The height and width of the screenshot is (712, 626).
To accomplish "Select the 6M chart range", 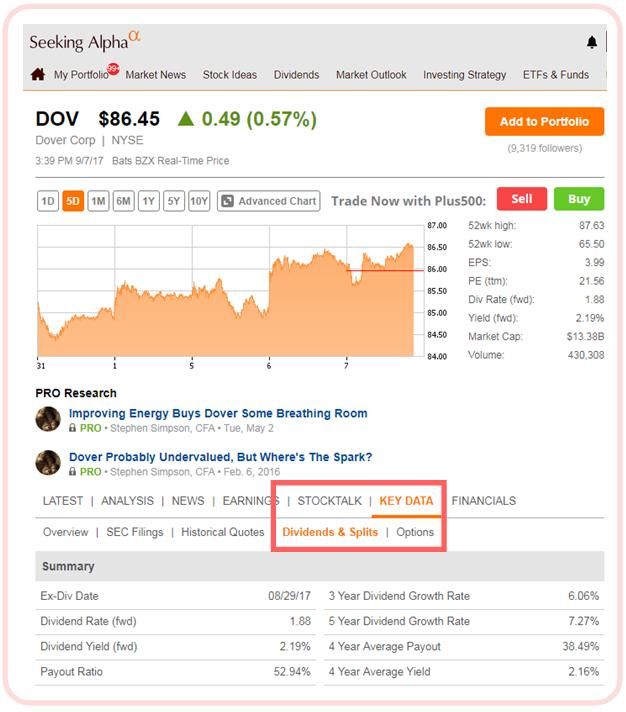I will click(x=123, y=201).
